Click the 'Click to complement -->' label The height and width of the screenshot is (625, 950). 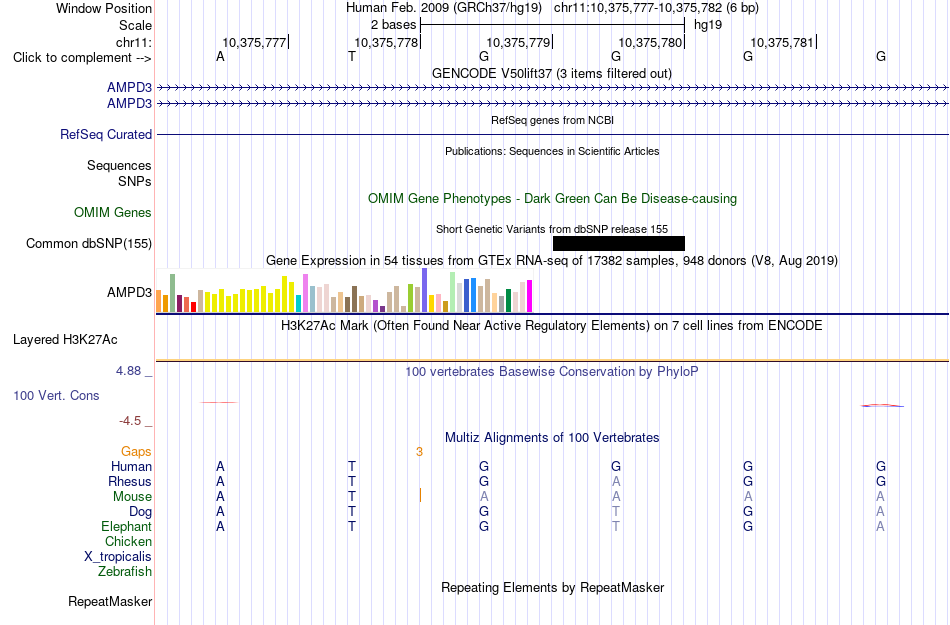[82, 58]
